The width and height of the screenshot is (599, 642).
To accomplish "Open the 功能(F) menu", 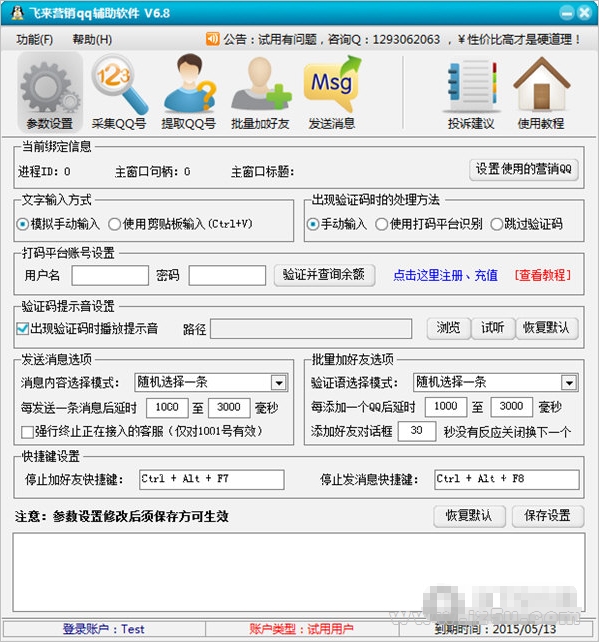I will 35,39.
